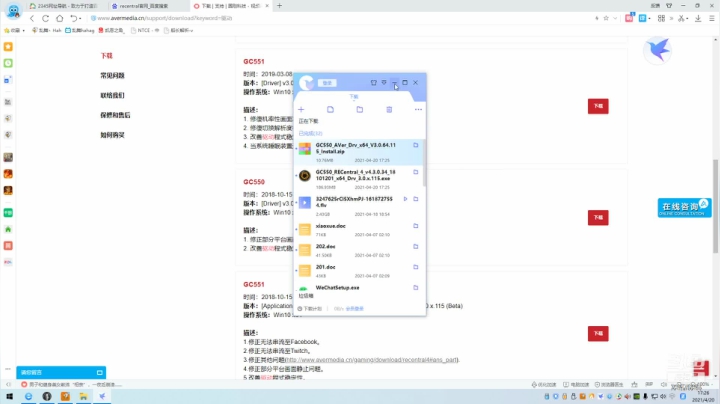The image size is (720, 404).
Task: Select 联络我们 in the left page menu
Action: [112, 95]
